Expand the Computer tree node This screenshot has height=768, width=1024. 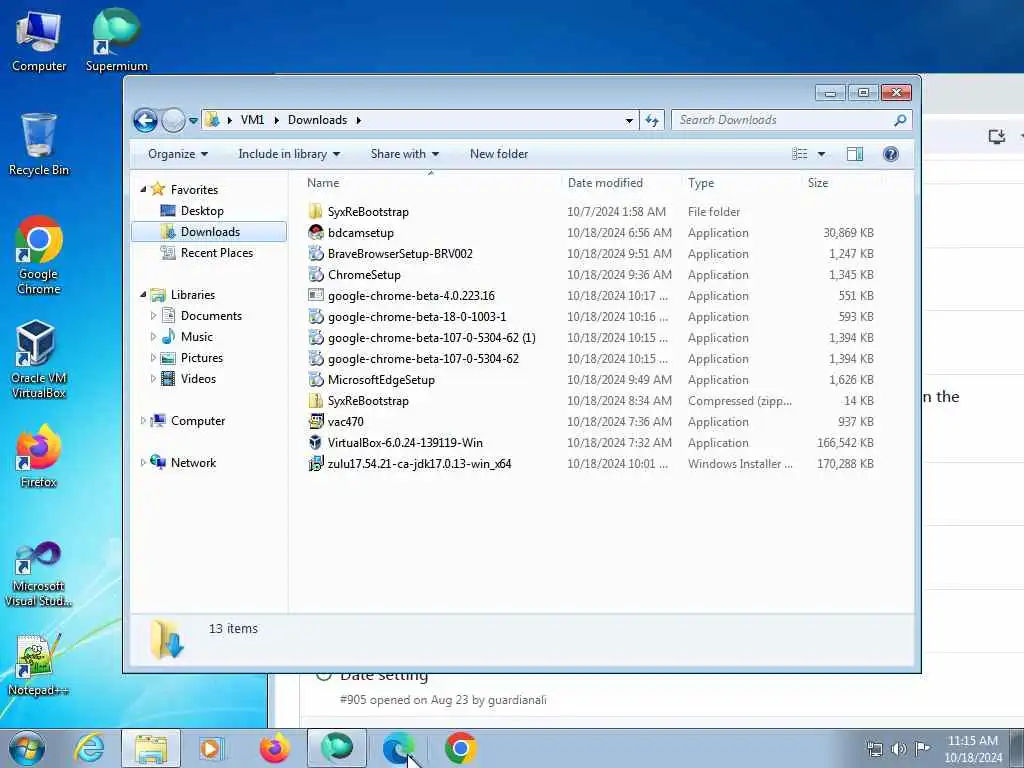(x=143, y=421)
